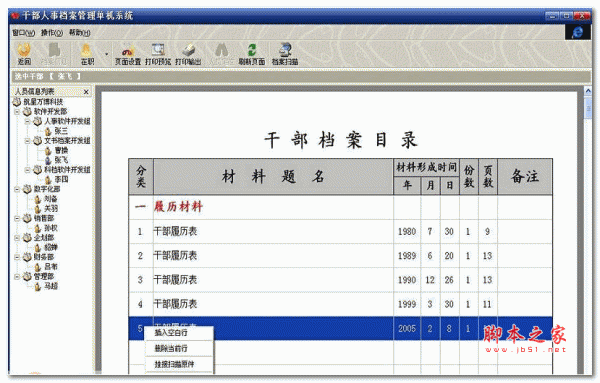The image size is (600, 383).
Task: Click the greyed-out binoculars toolbar icon
Action: point(221,53)
